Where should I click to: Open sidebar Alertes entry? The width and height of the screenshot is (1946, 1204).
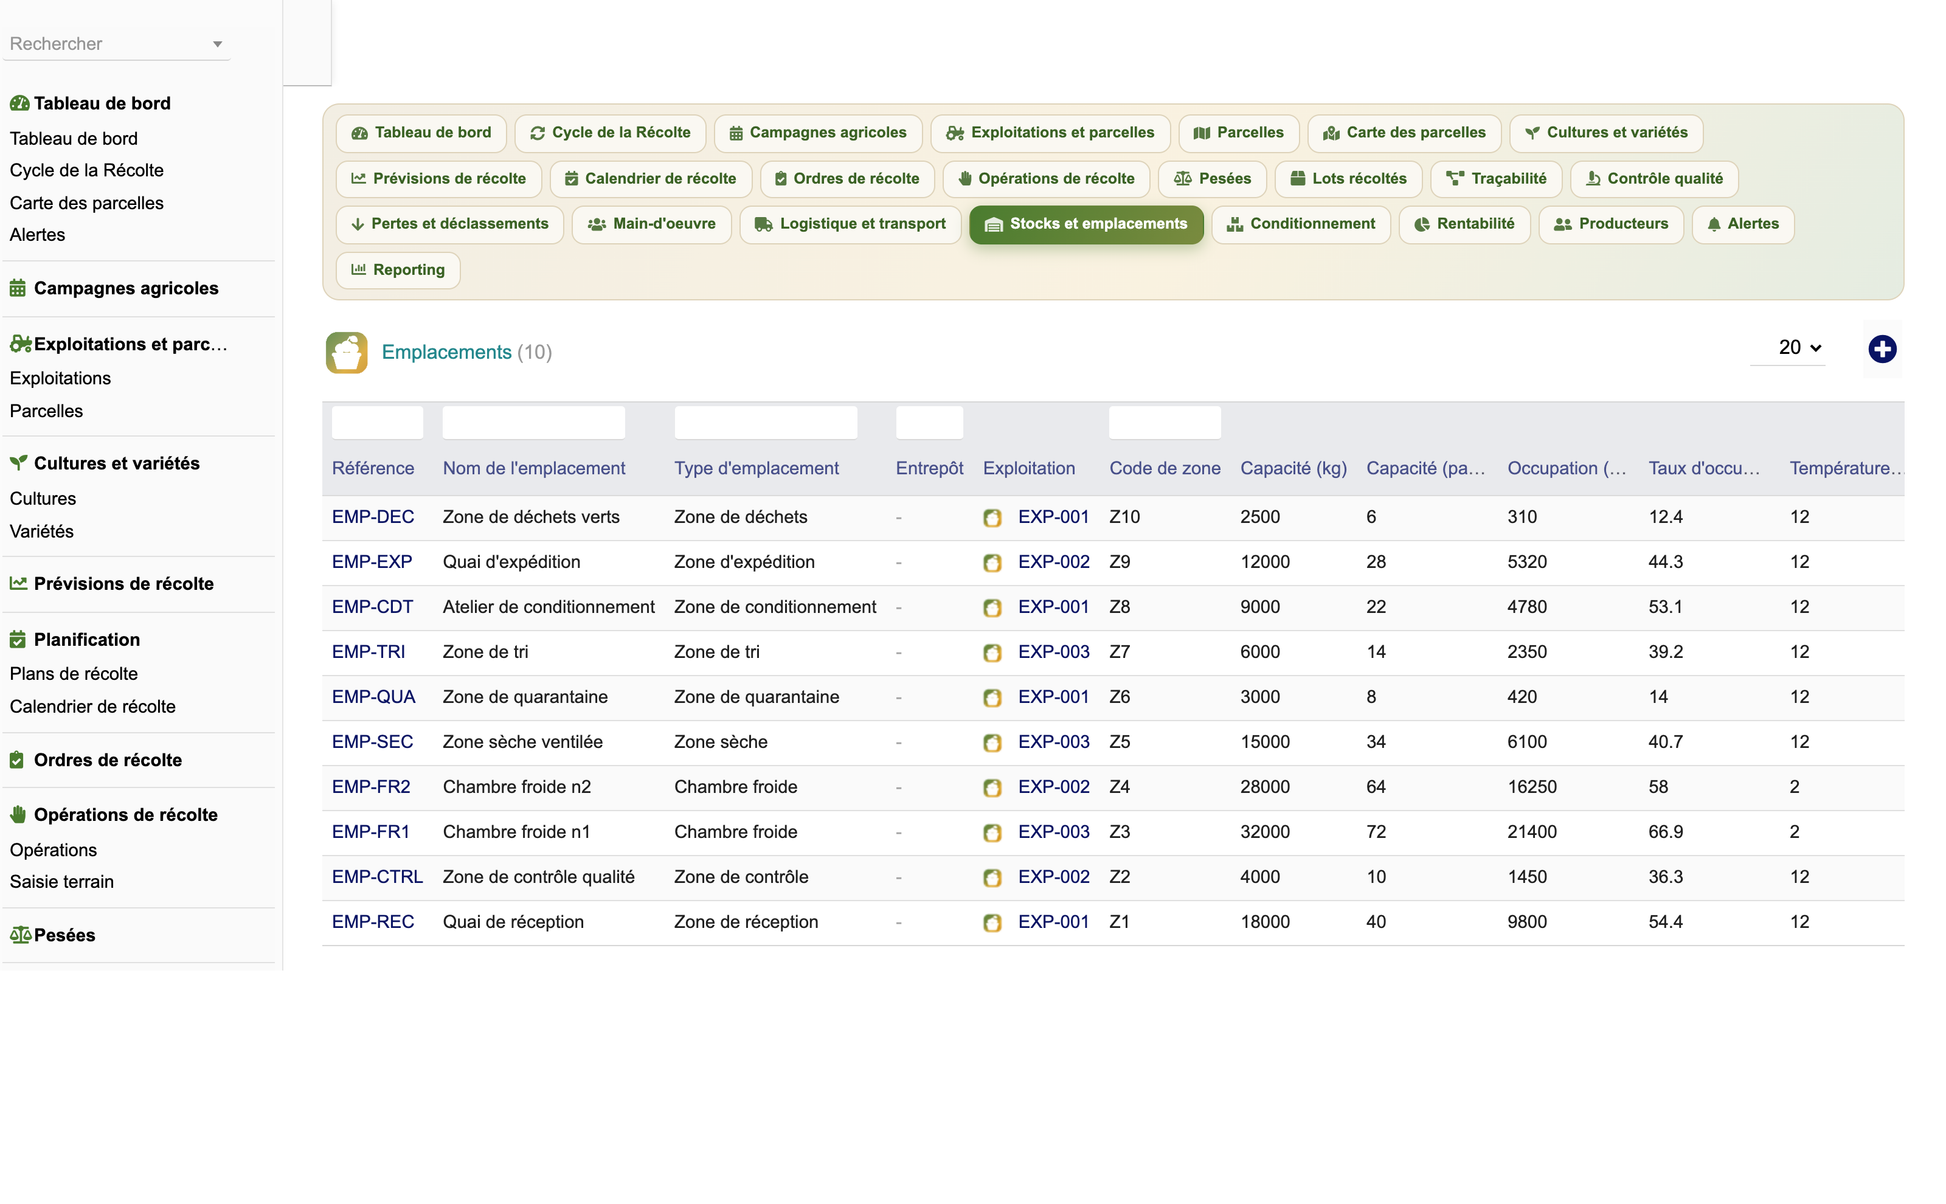tap(38, 235)
